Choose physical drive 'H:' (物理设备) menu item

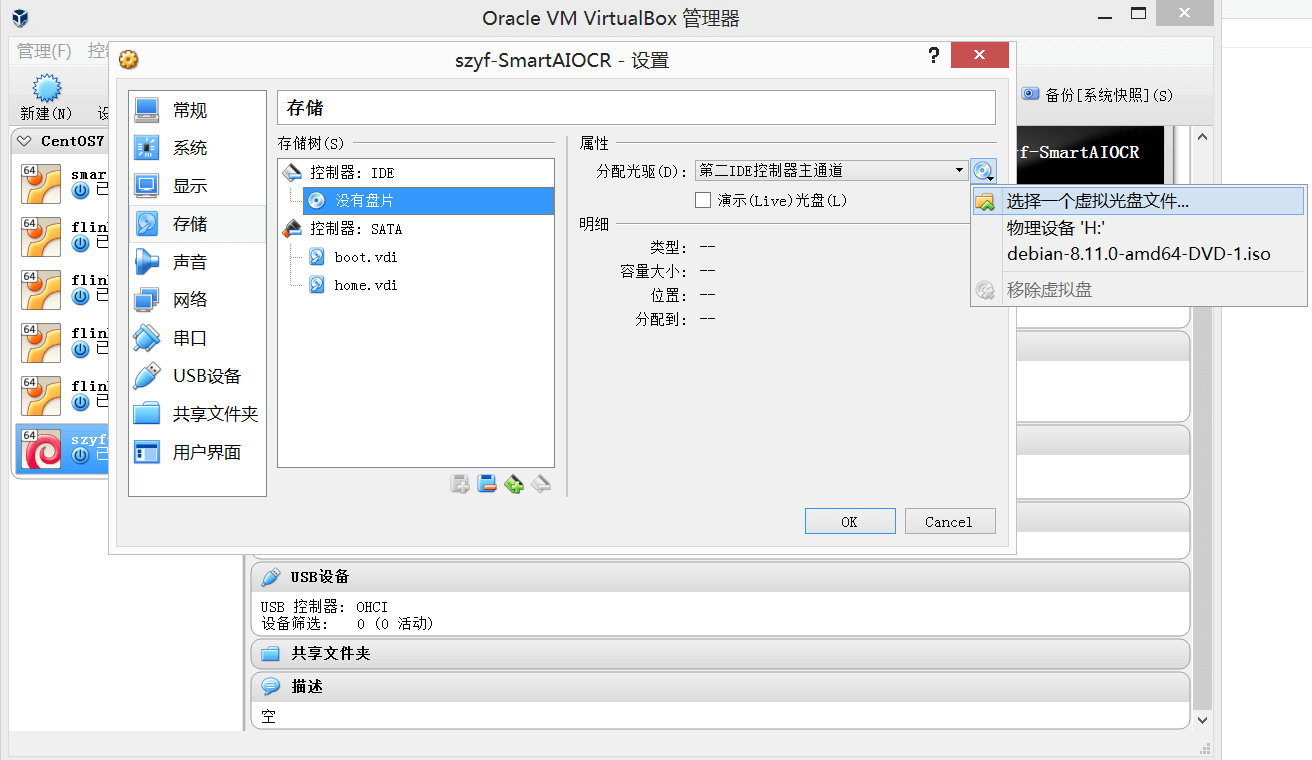point(1139,228)
